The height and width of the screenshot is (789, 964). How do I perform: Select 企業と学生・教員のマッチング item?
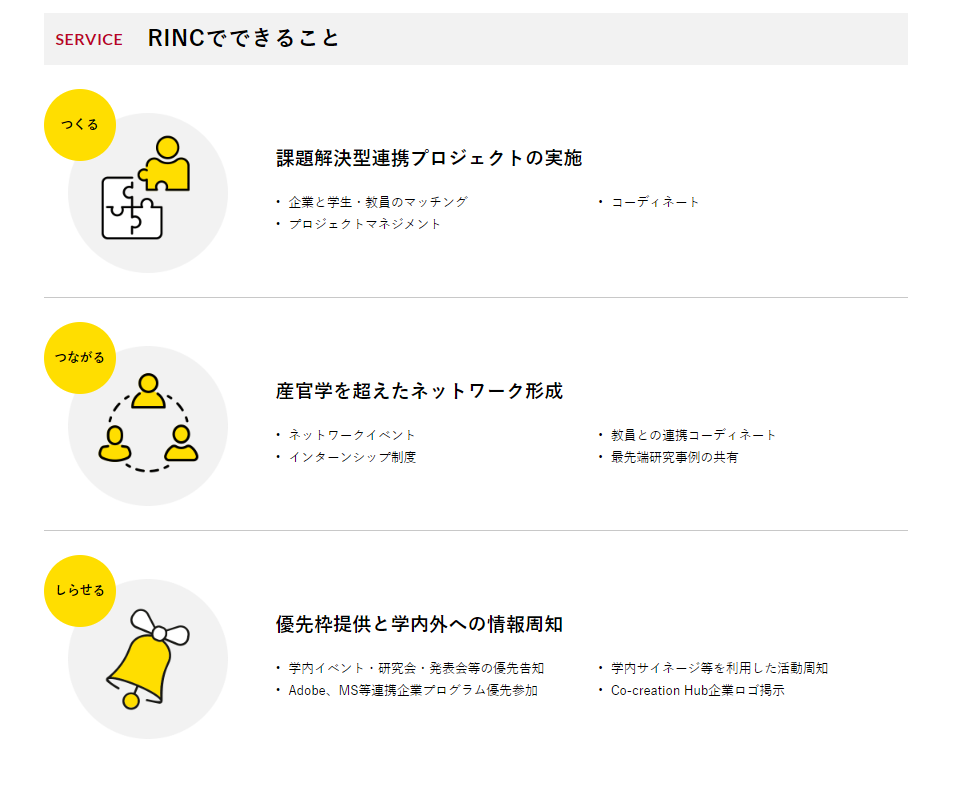(x=377, y=202)
